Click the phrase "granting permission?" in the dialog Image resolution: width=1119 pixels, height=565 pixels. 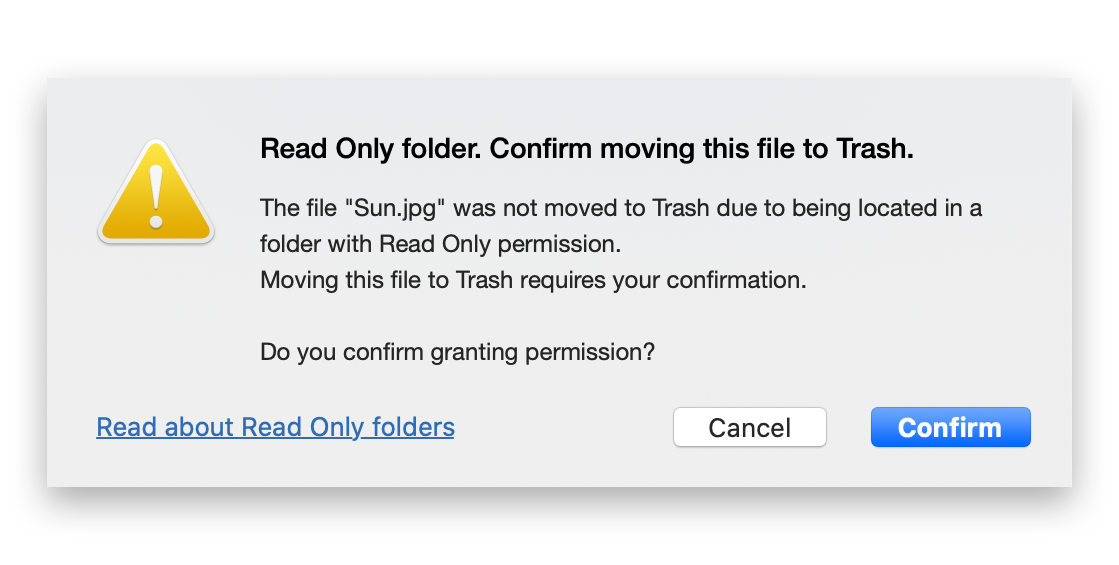coord(542,352)
